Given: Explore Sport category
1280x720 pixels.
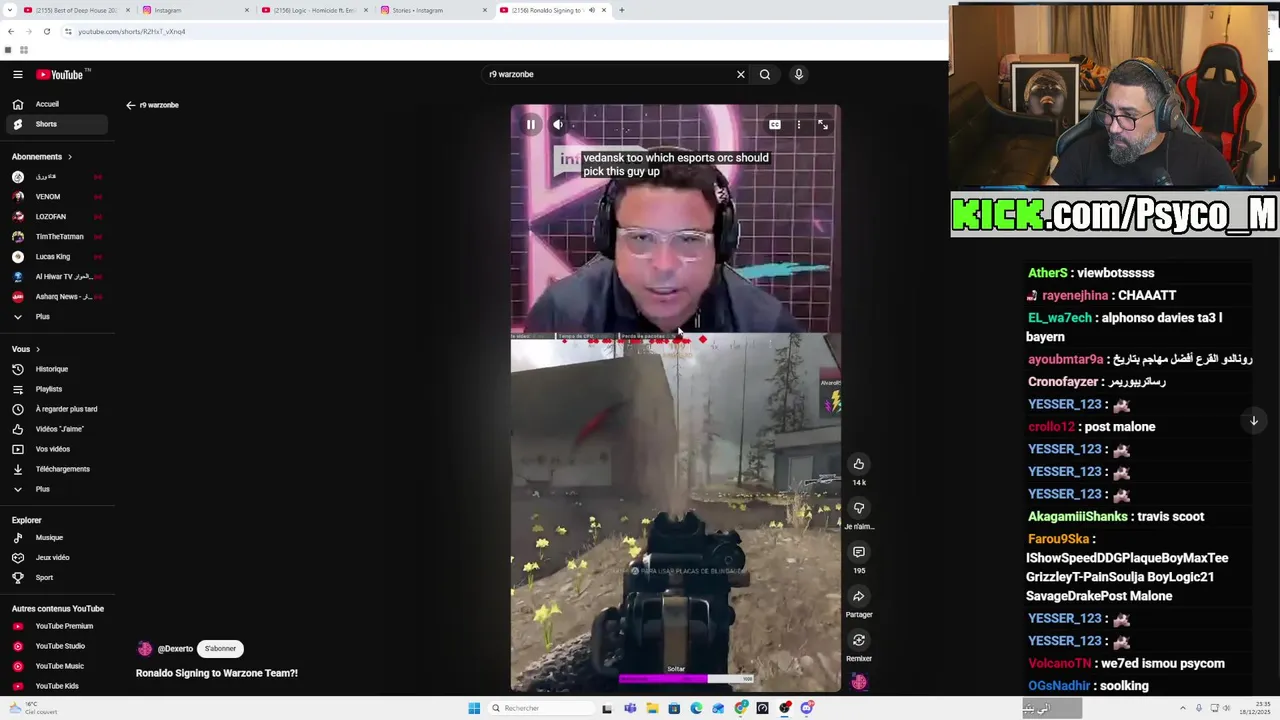Looking at the screenshot, I should point(56,578).
